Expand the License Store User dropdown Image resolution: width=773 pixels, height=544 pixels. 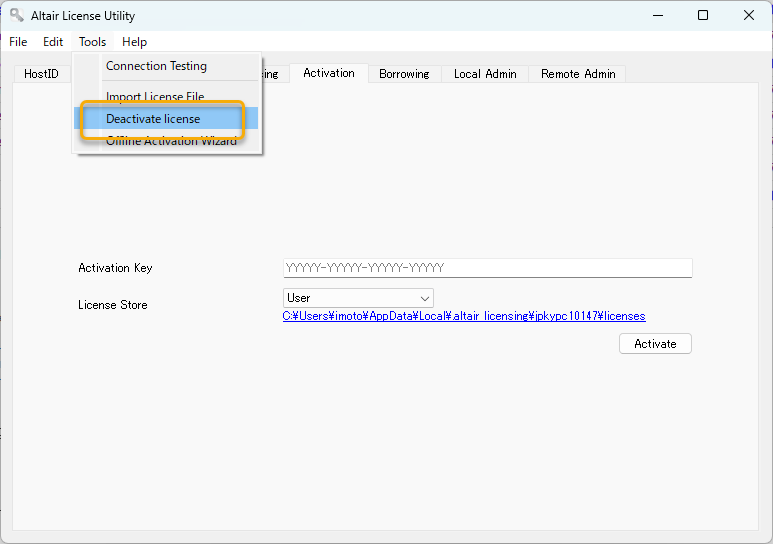tap(358, 298)
